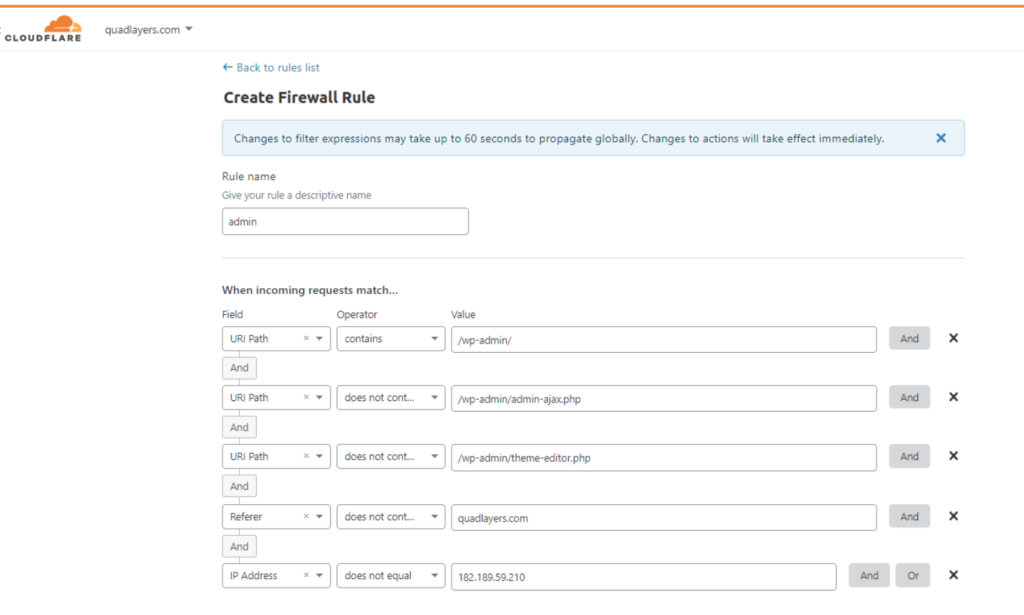The height and width of the screenshot is (615, 1024).
Task: Delete the admin-ajax.php condition row
Action: coord(953,397)
